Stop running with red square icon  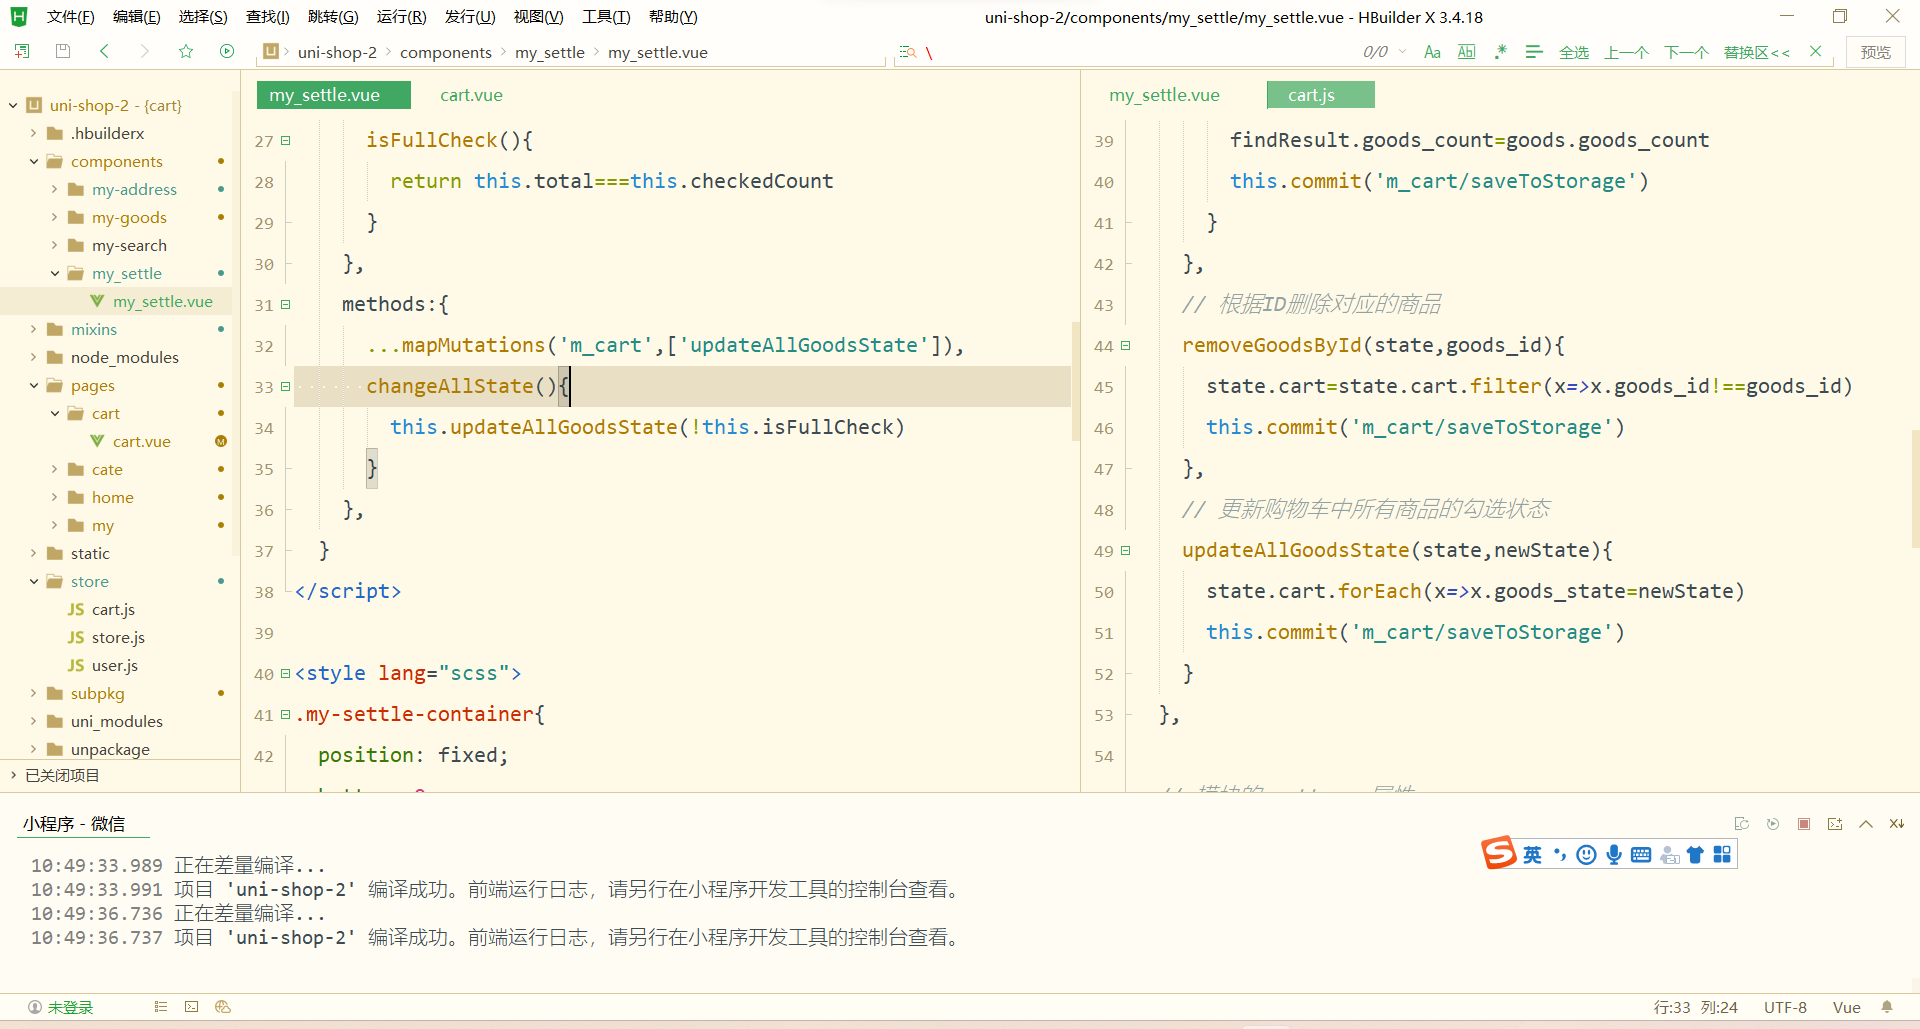(1804, 824)
